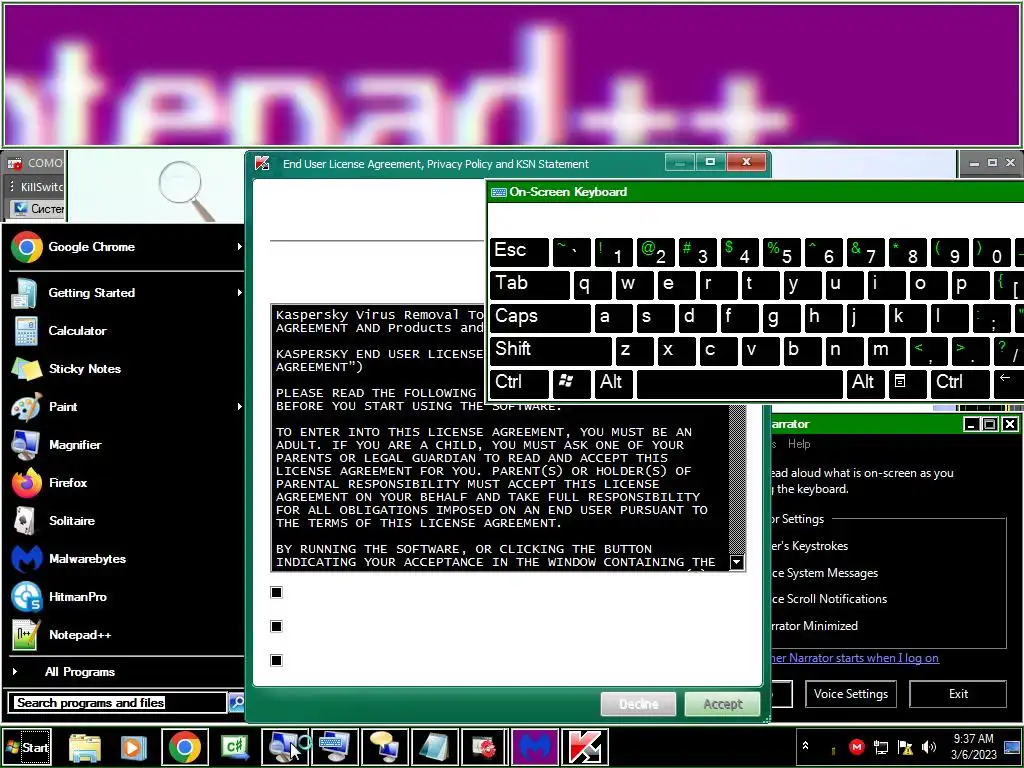Click red M tray icon
The image size is (1024, 768).
pos(857,746)
